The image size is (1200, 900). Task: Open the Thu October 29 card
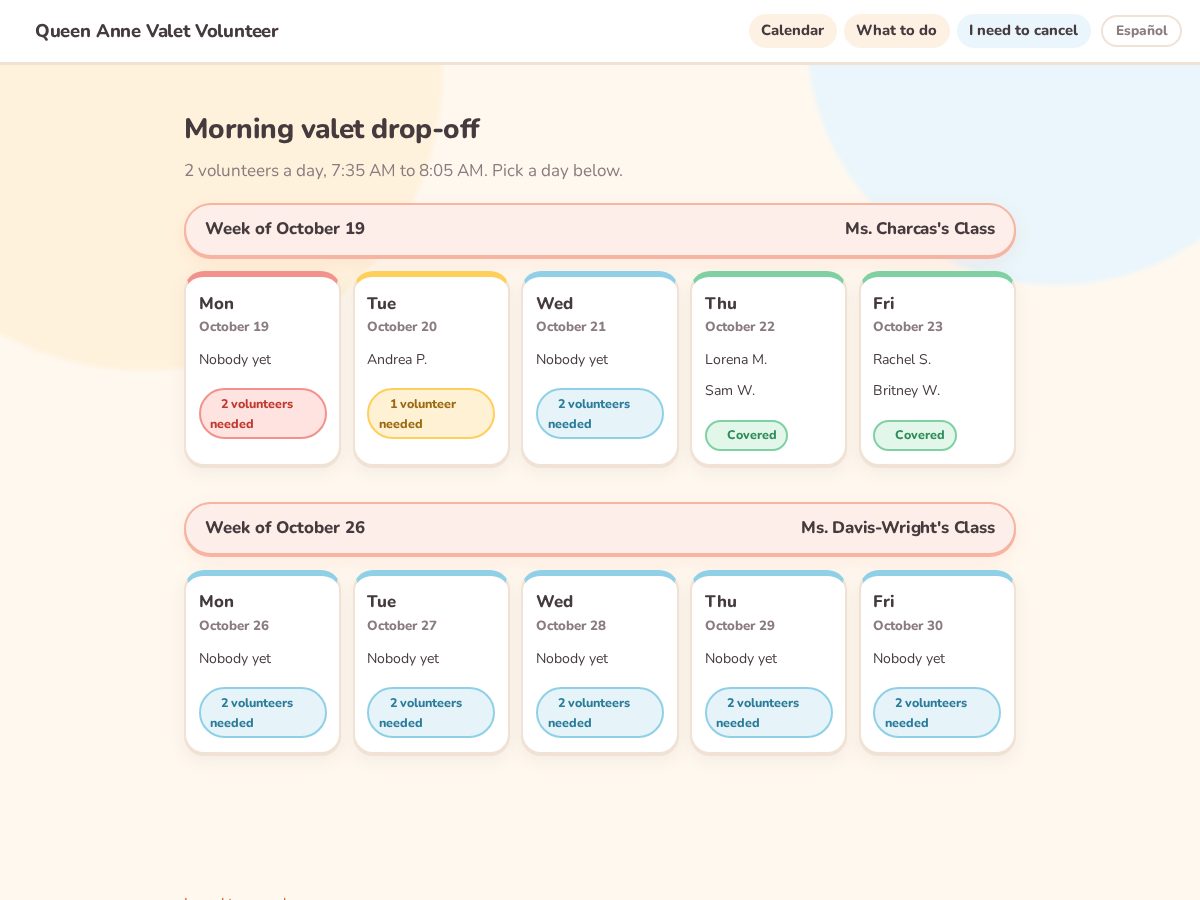tap(768, 662)
